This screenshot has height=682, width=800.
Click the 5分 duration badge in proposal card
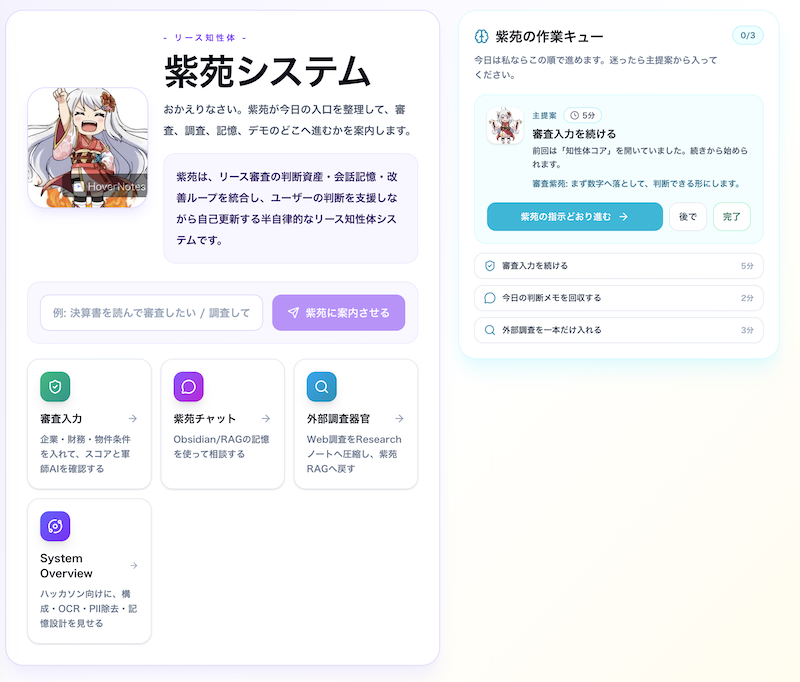pyautogui.click(x=583, y=115)
